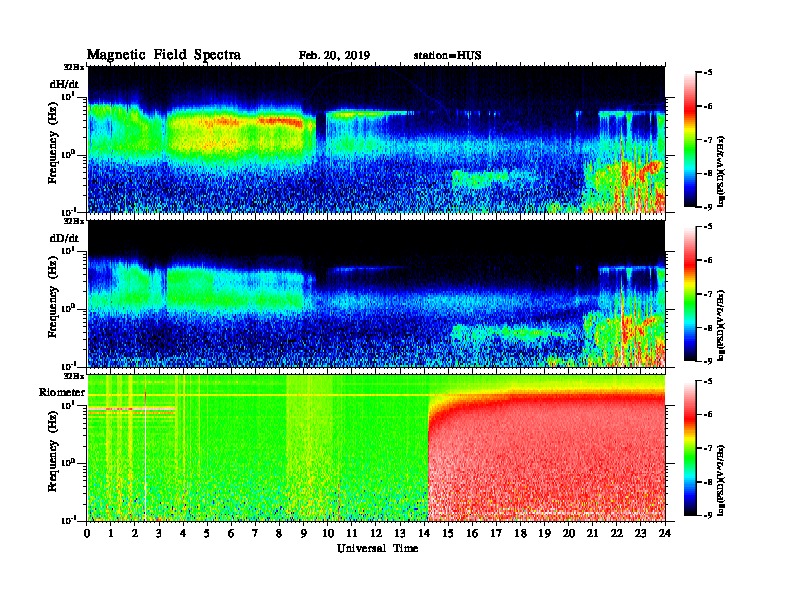Click the Riometer panel color scale bar
This screenshot has height=612, width=792.
(x=690, y=448)
